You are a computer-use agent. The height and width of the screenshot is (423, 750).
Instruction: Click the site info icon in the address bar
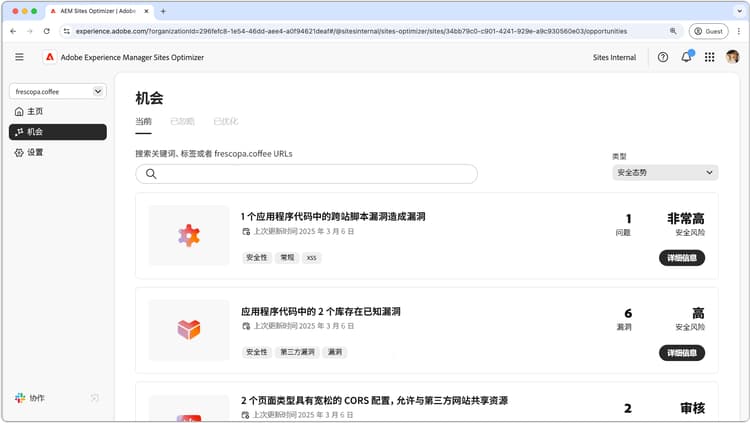coord(66,31)
